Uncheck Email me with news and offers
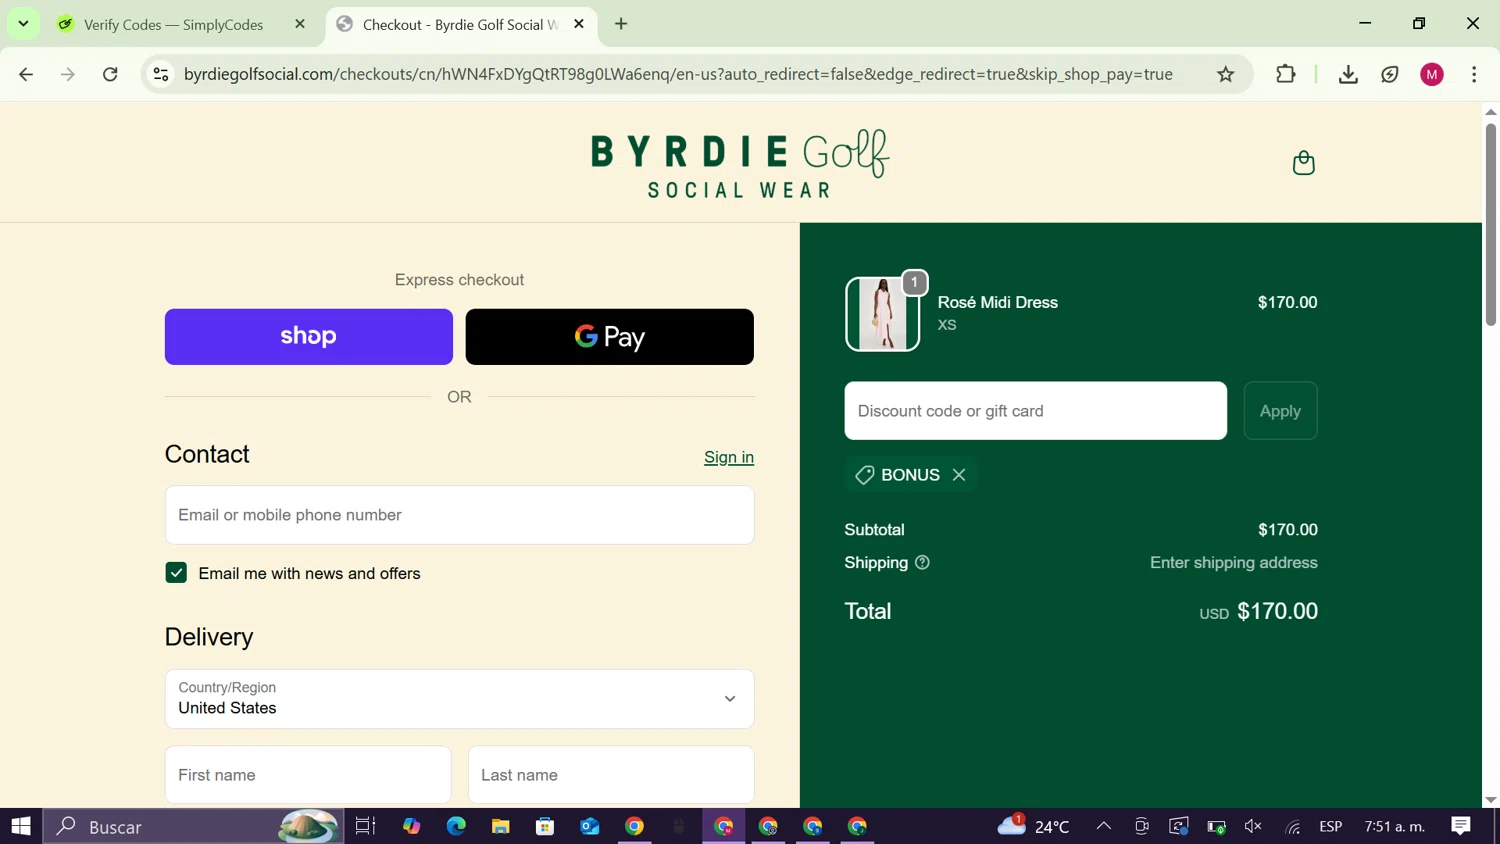This screenshot has height=844, width=1500. (176, 573)
